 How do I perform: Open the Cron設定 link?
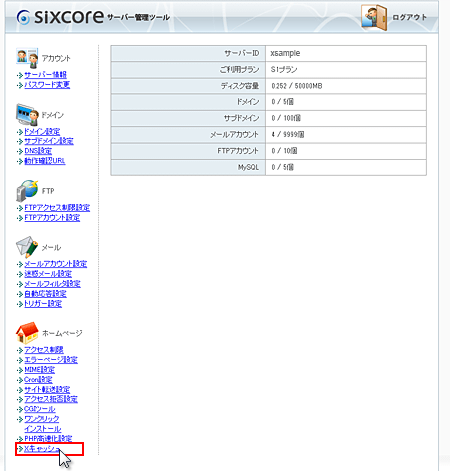click(x=38, y=379)
